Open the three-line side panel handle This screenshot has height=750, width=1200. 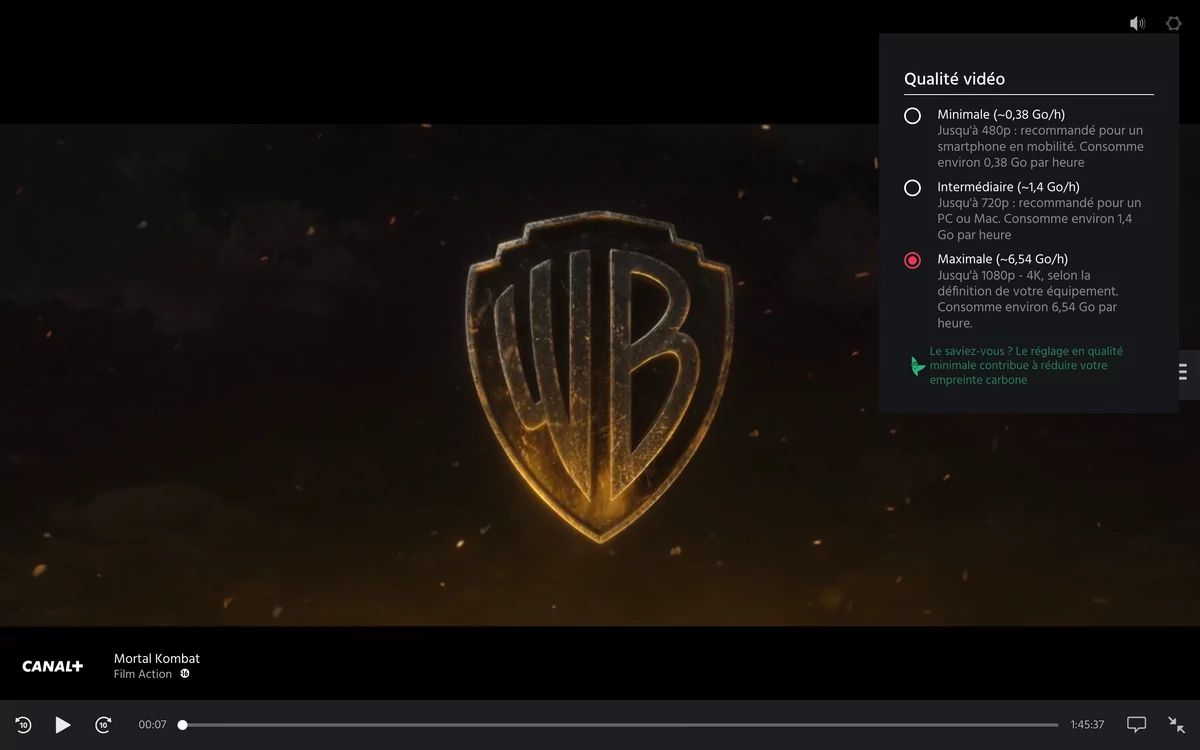pos(1183,371)
